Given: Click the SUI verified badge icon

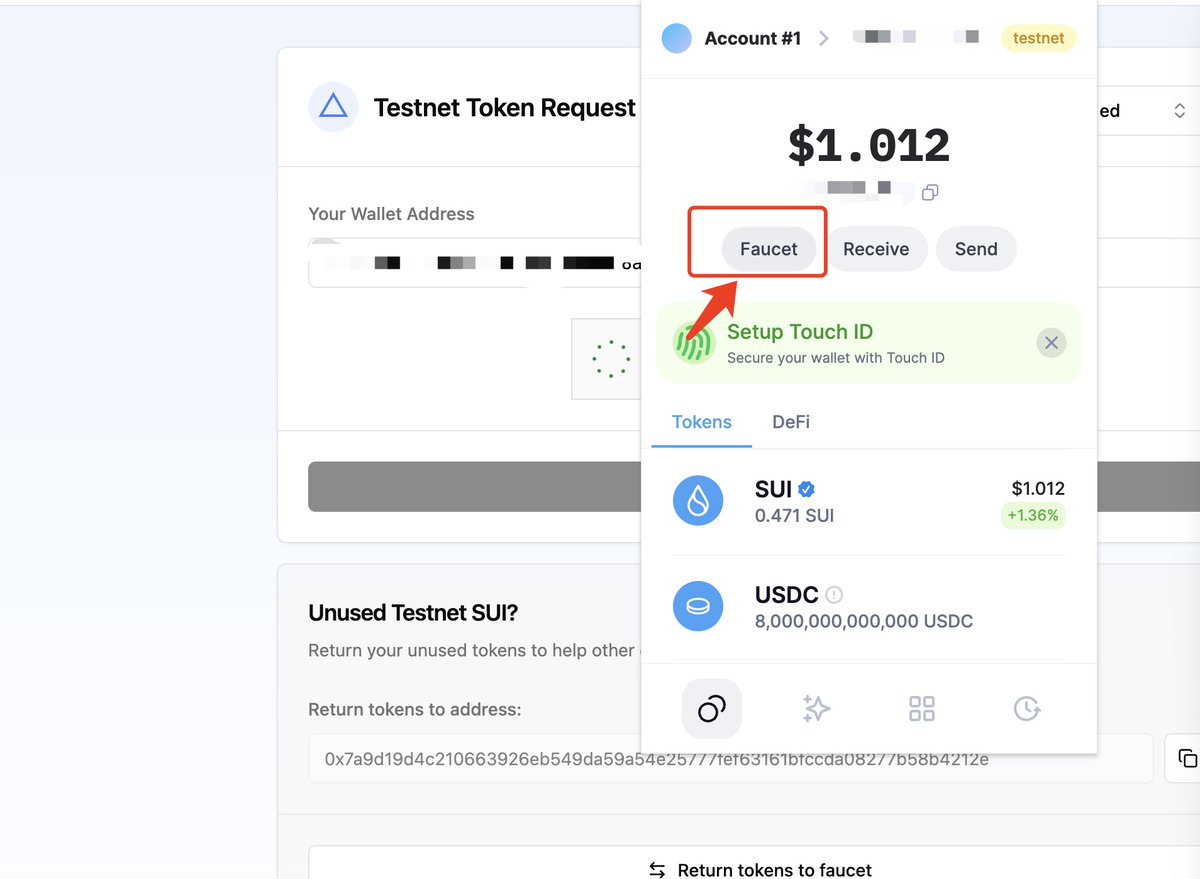Looking at the screenshot, I should pyautogui.click(x=807, y=489).
